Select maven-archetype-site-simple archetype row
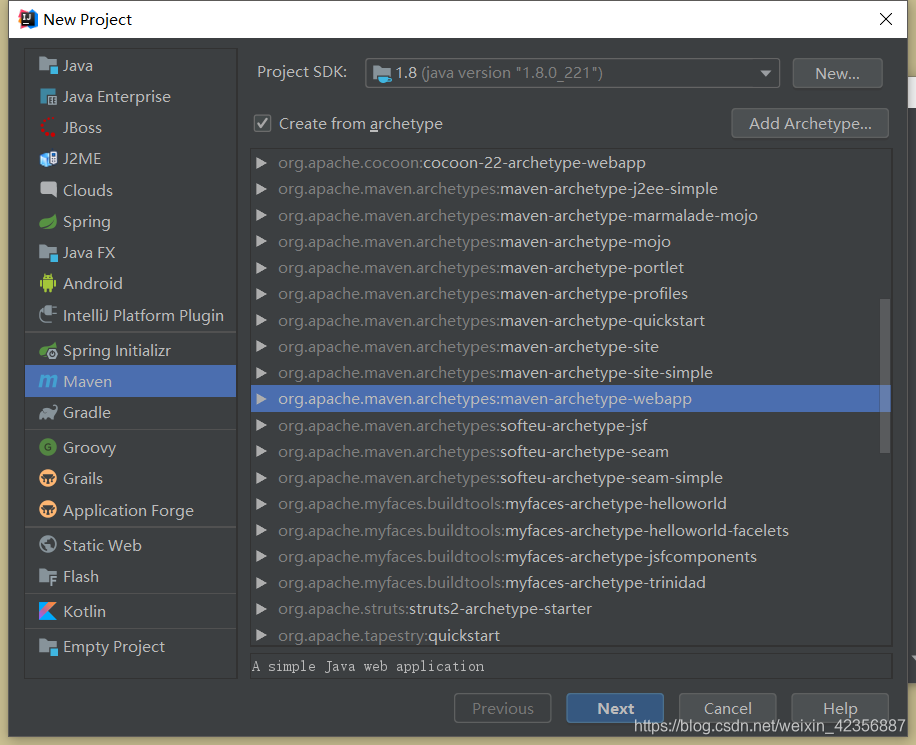The width and height of the screenshot is (916, 745). [x=571, y=373]
